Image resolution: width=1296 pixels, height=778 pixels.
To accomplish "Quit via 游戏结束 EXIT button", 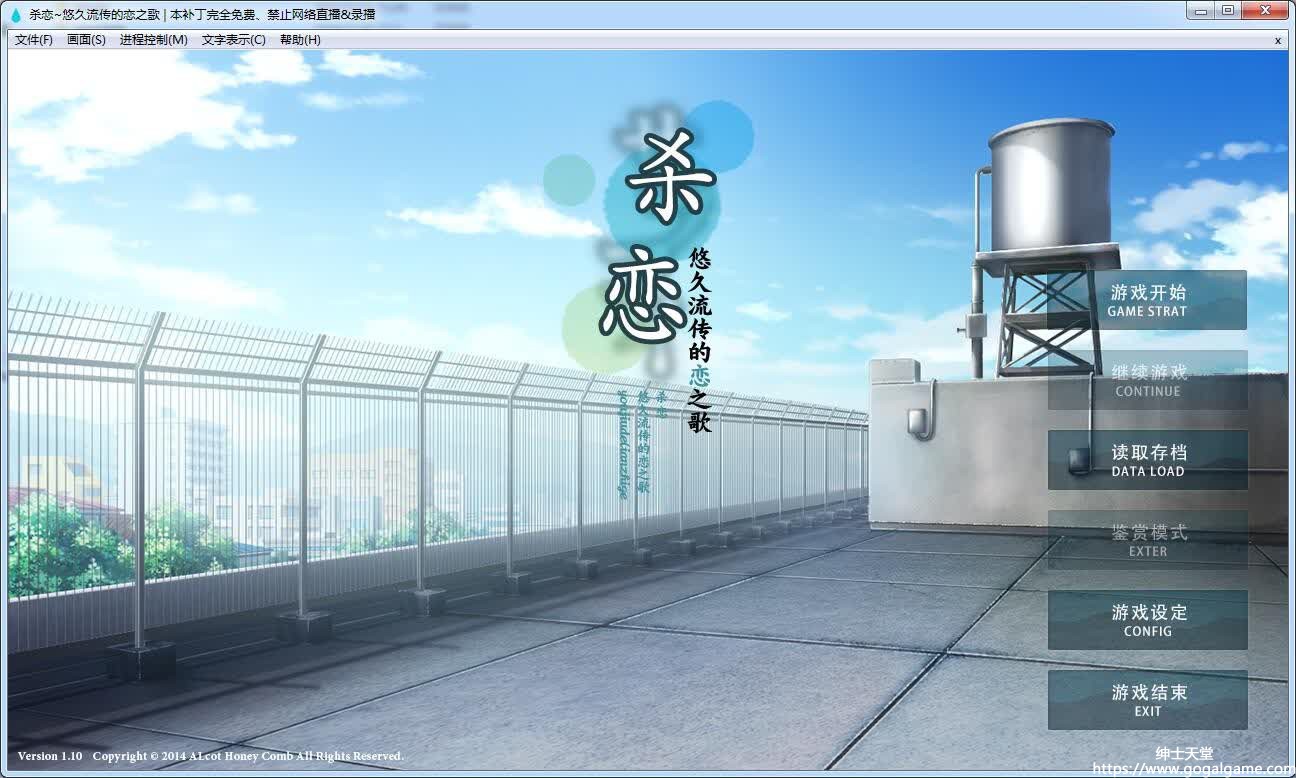I will 1147,700.
